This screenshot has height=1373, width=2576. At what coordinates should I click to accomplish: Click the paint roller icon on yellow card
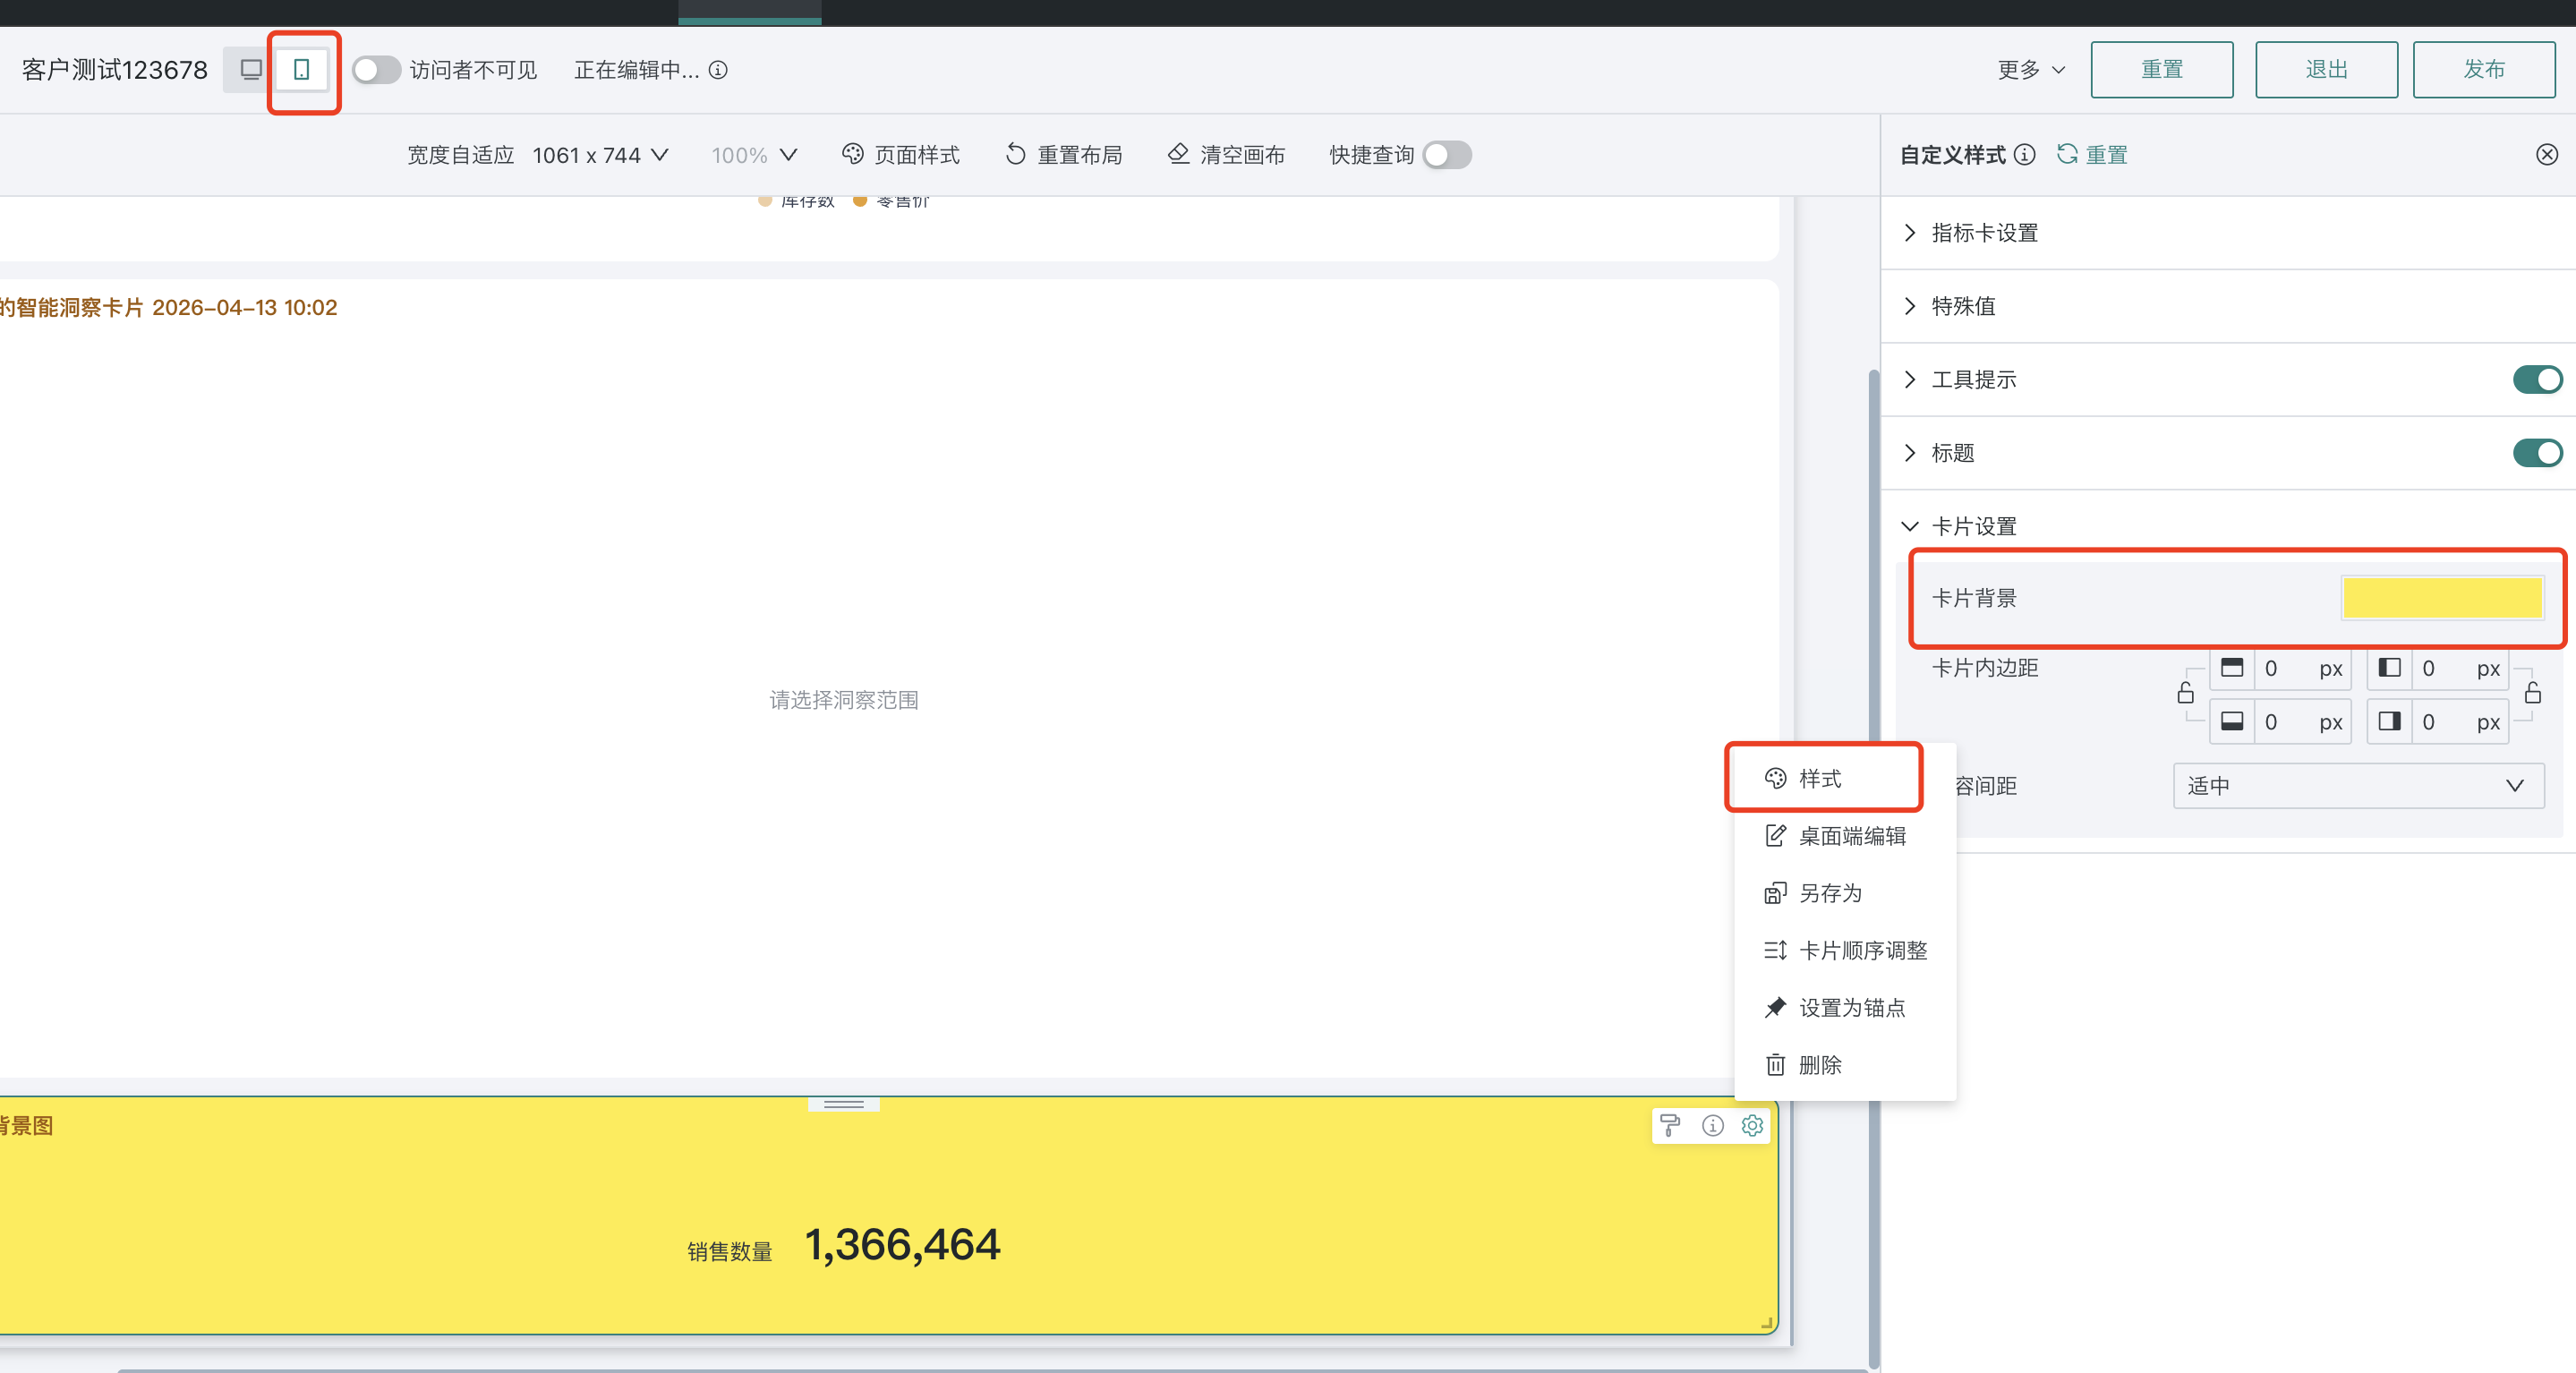pos(1671,1125)
